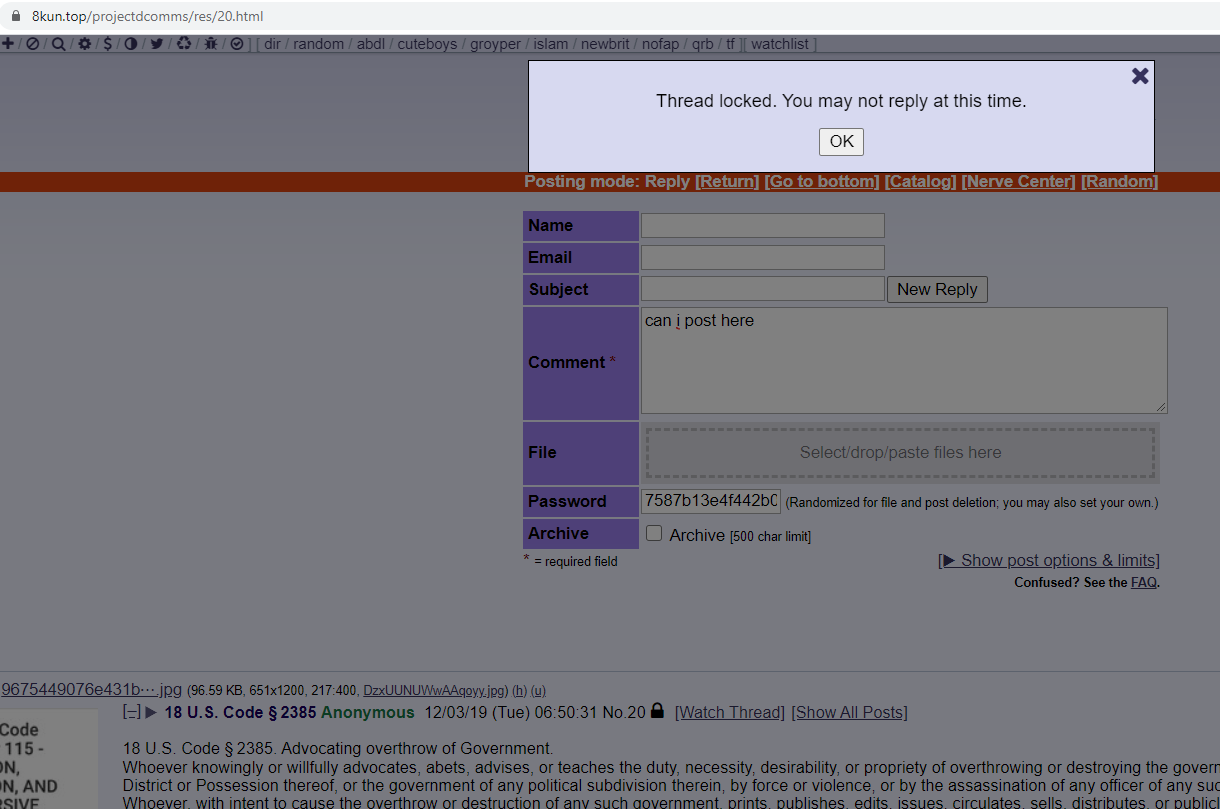Click the post image thumbnail
Screen dimensions: 1220x809
pos(48,758)
